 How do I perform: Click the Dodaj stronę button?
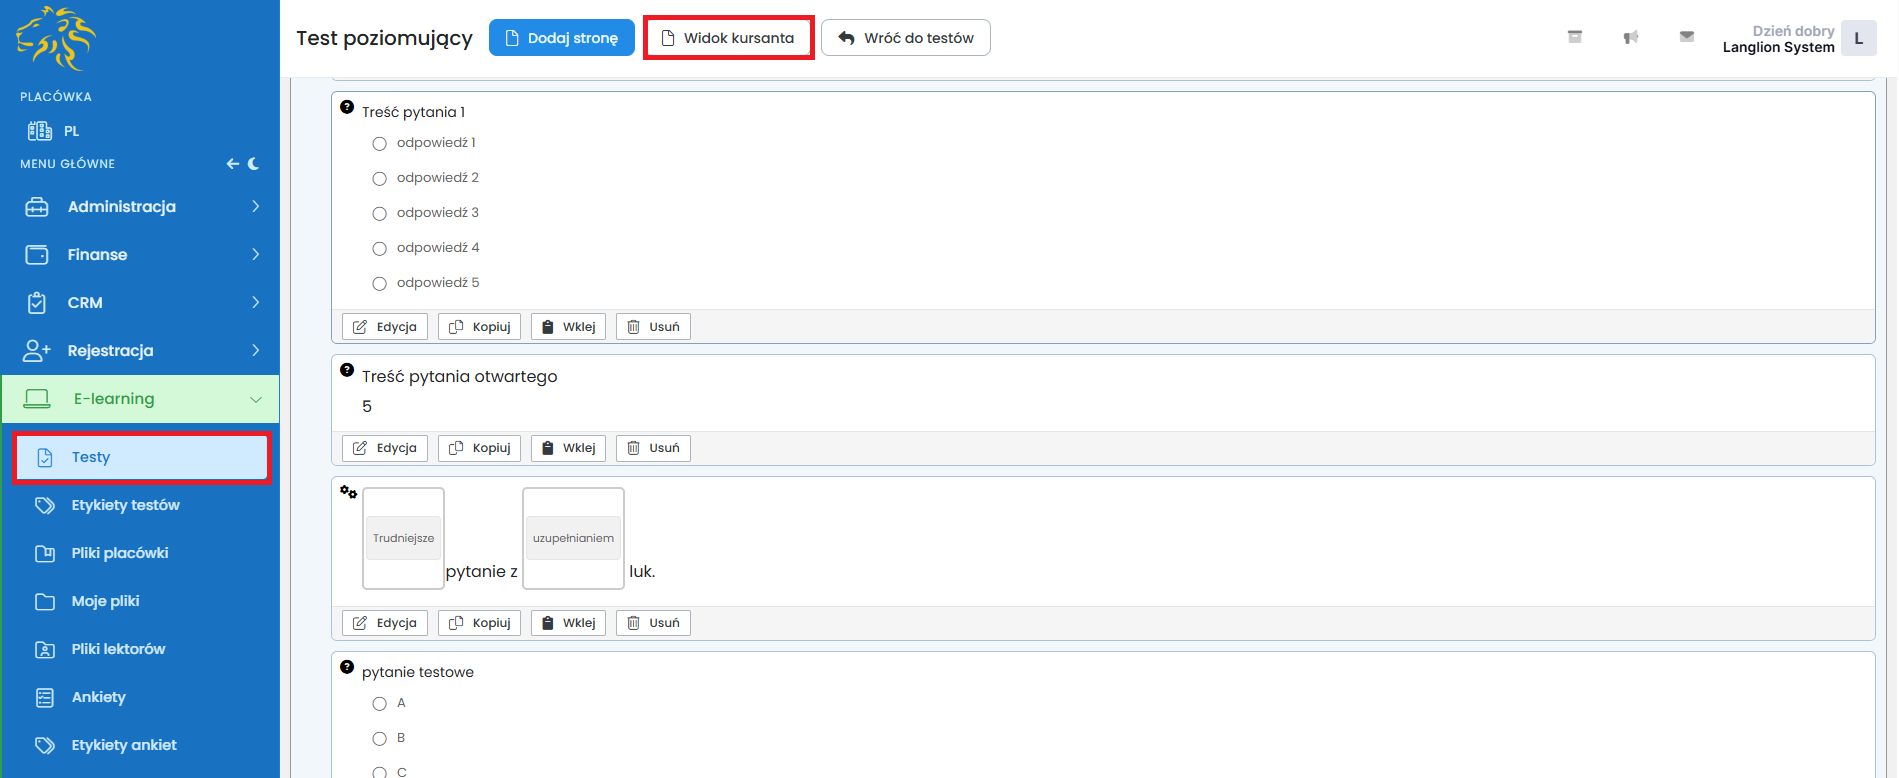tap(561, 38)
